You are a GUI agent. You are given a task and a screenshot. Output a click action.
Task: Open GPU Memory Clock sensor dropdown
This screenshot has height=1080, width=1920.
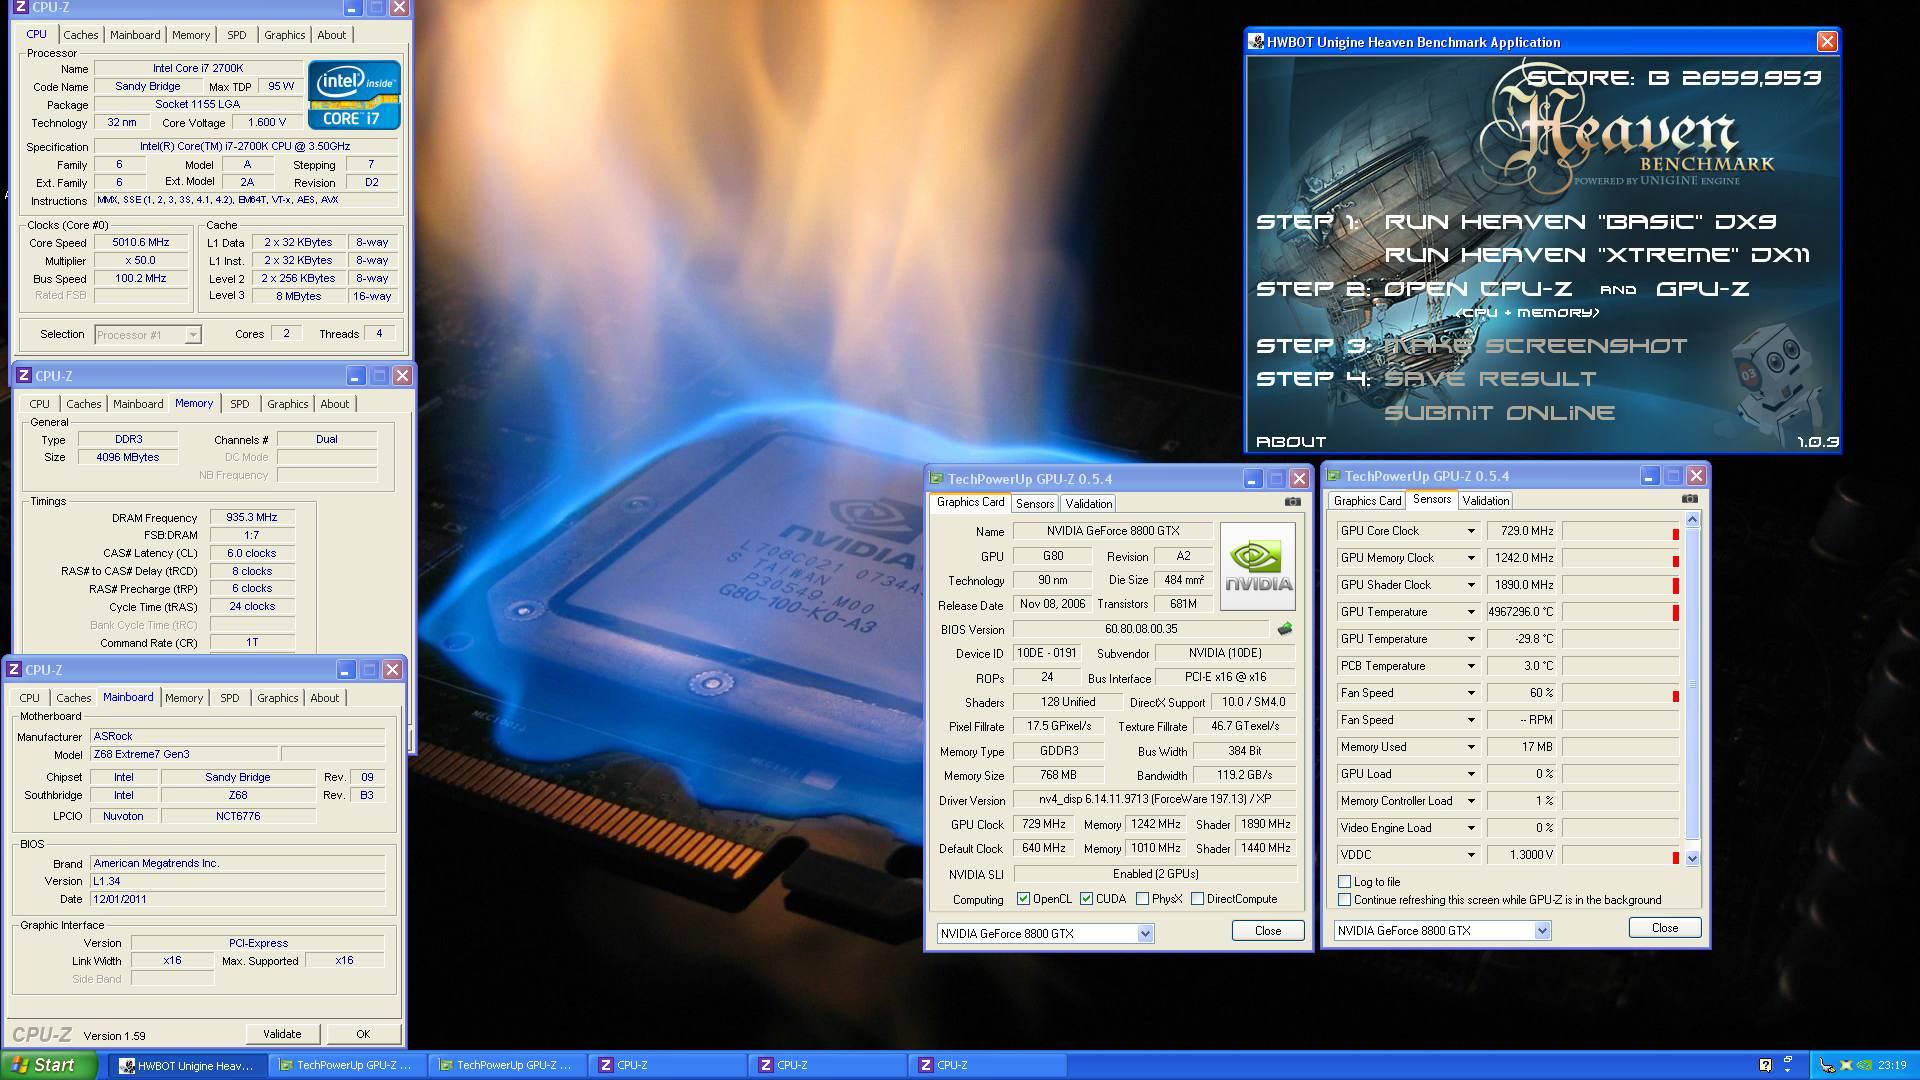click(x=1471, y=558)
